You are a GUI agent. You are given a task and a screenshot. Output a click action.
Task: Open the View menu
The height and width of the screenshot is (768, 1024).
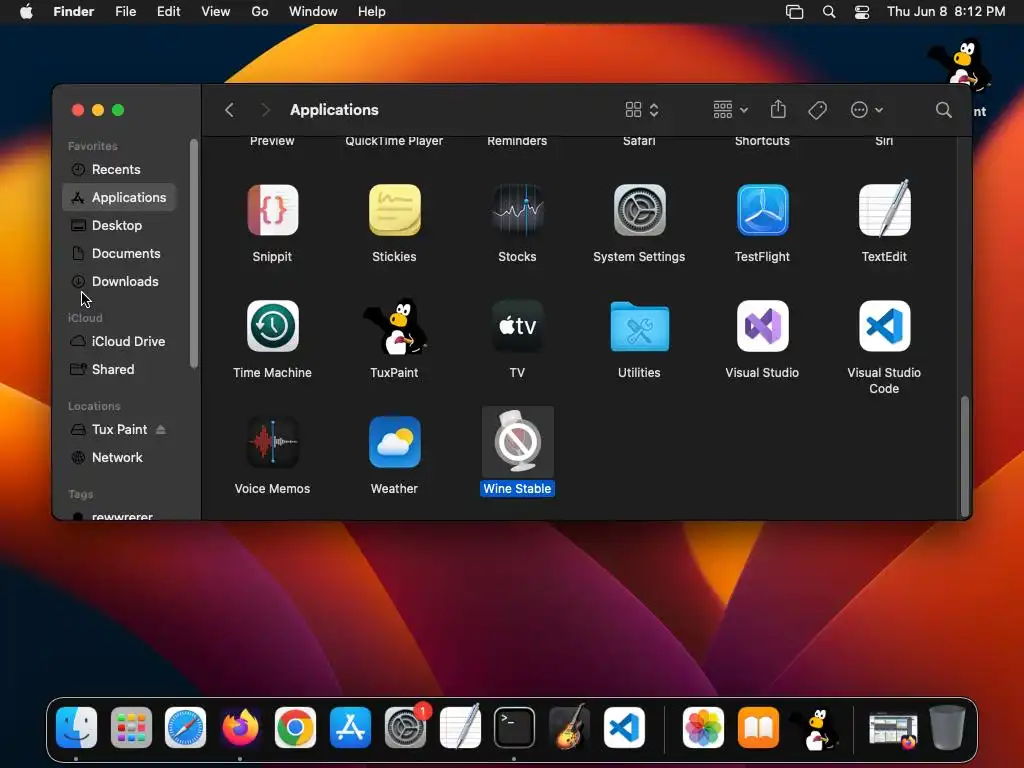click(216, 12)
